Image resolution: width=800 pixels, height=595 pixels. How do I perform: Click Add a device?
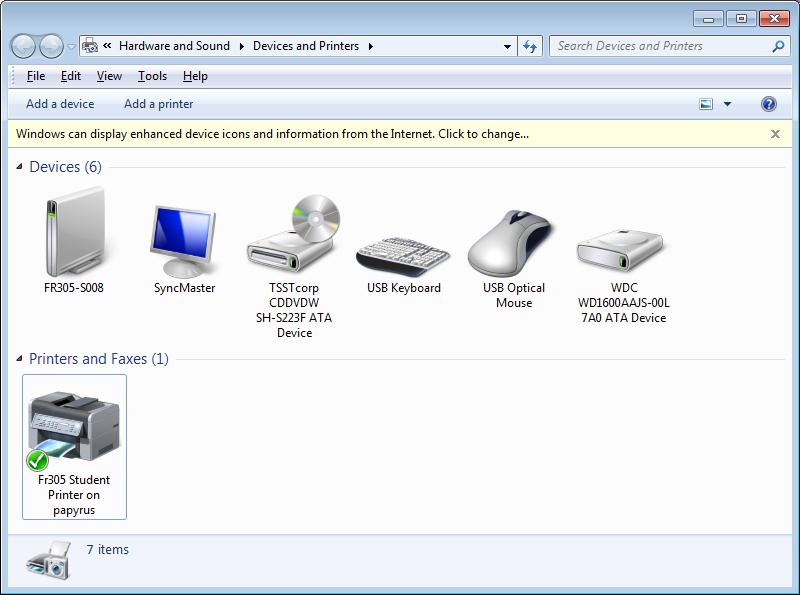pyautogui.click(x=60, y=104)
